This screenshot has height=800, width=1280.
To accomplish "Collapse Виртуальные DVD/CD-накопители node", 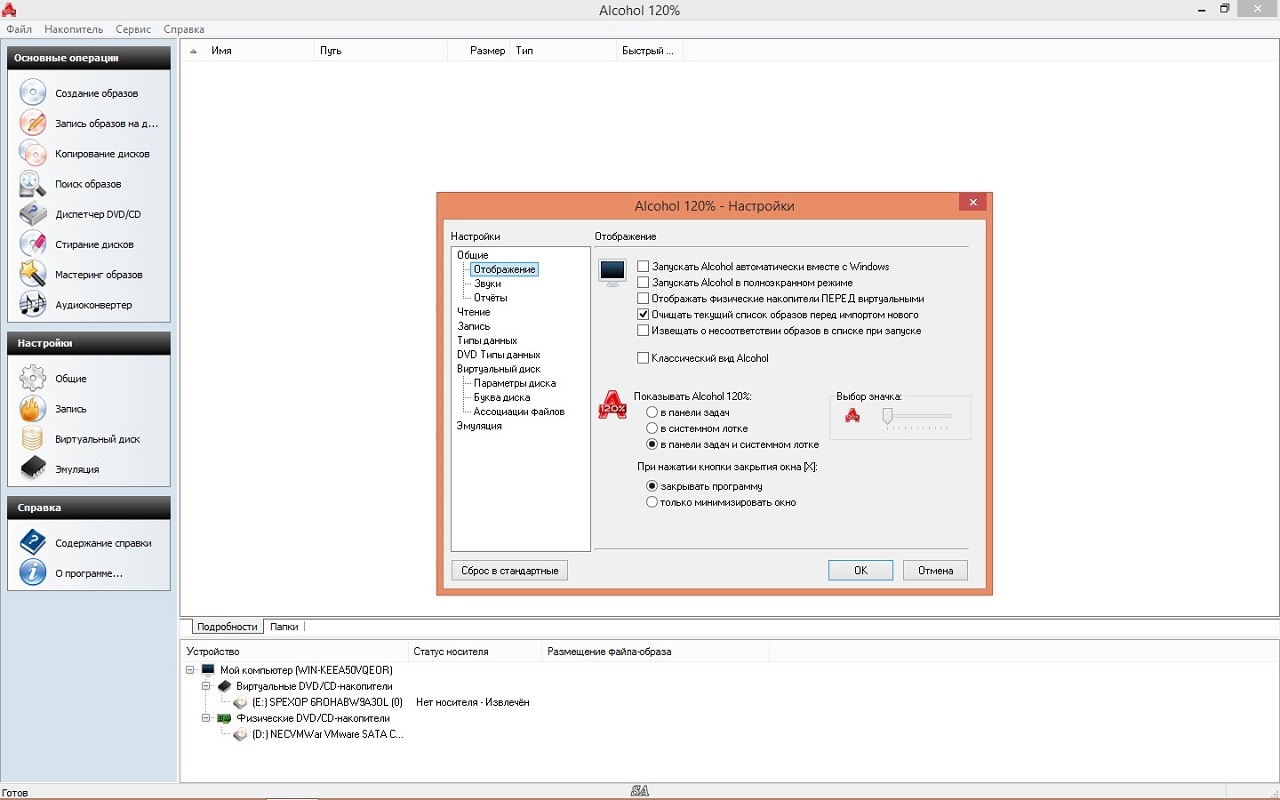I will [207, 686].
